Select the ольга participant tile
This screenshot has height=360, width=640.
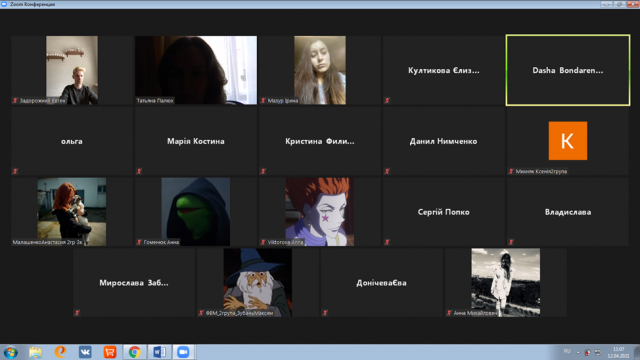tap(72, 141)
